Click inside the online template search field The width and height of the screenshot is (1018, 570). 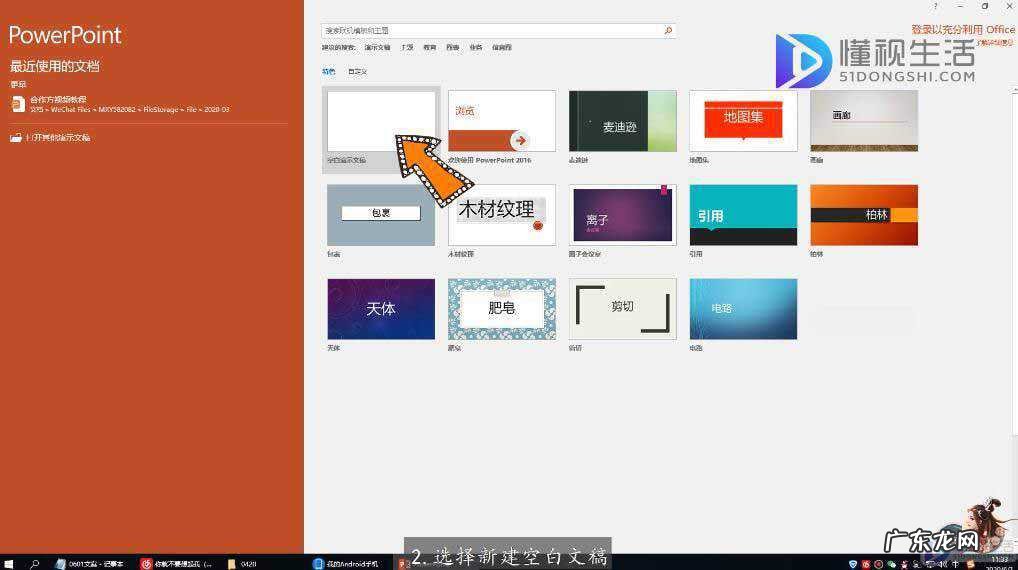pos(490,31)
